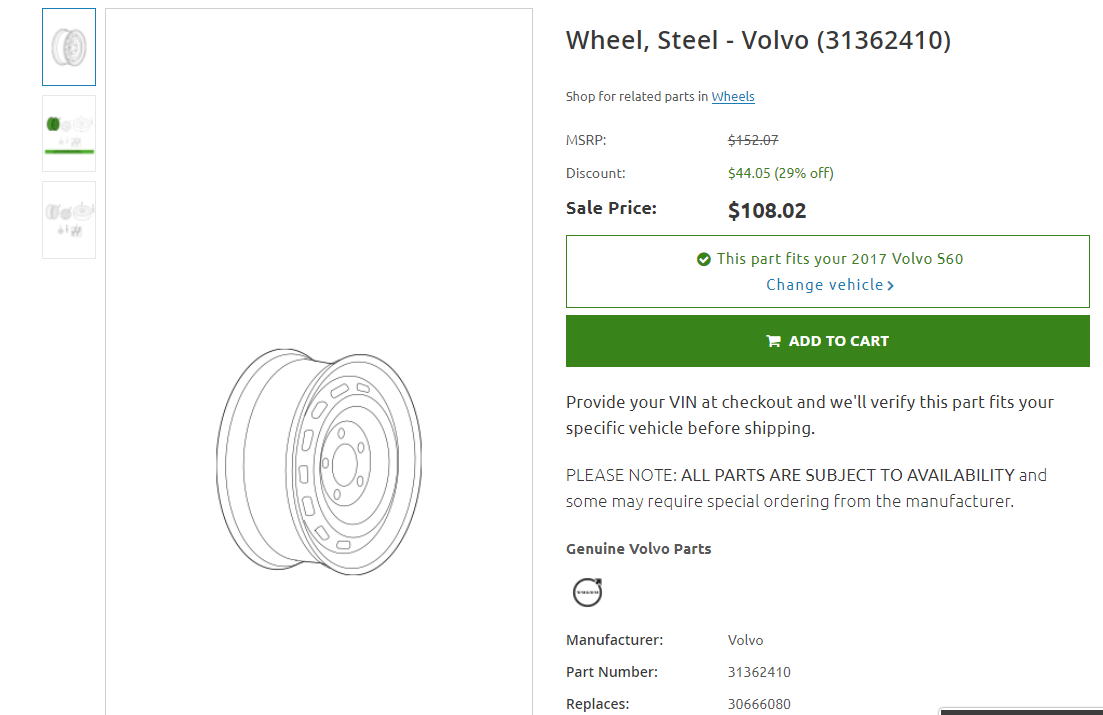Click the part number 31362410 value
1103x715 pixels.
(x=759, y=672)
